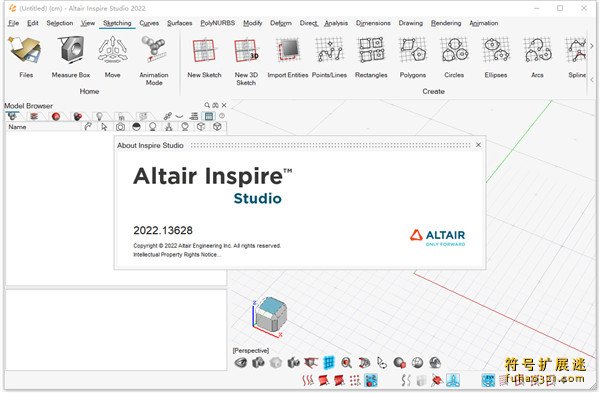Toggle the highlighted table view in Model Browser
This screenshot has height=393, width=600.
pyautogui.click(x=209, y=116)
